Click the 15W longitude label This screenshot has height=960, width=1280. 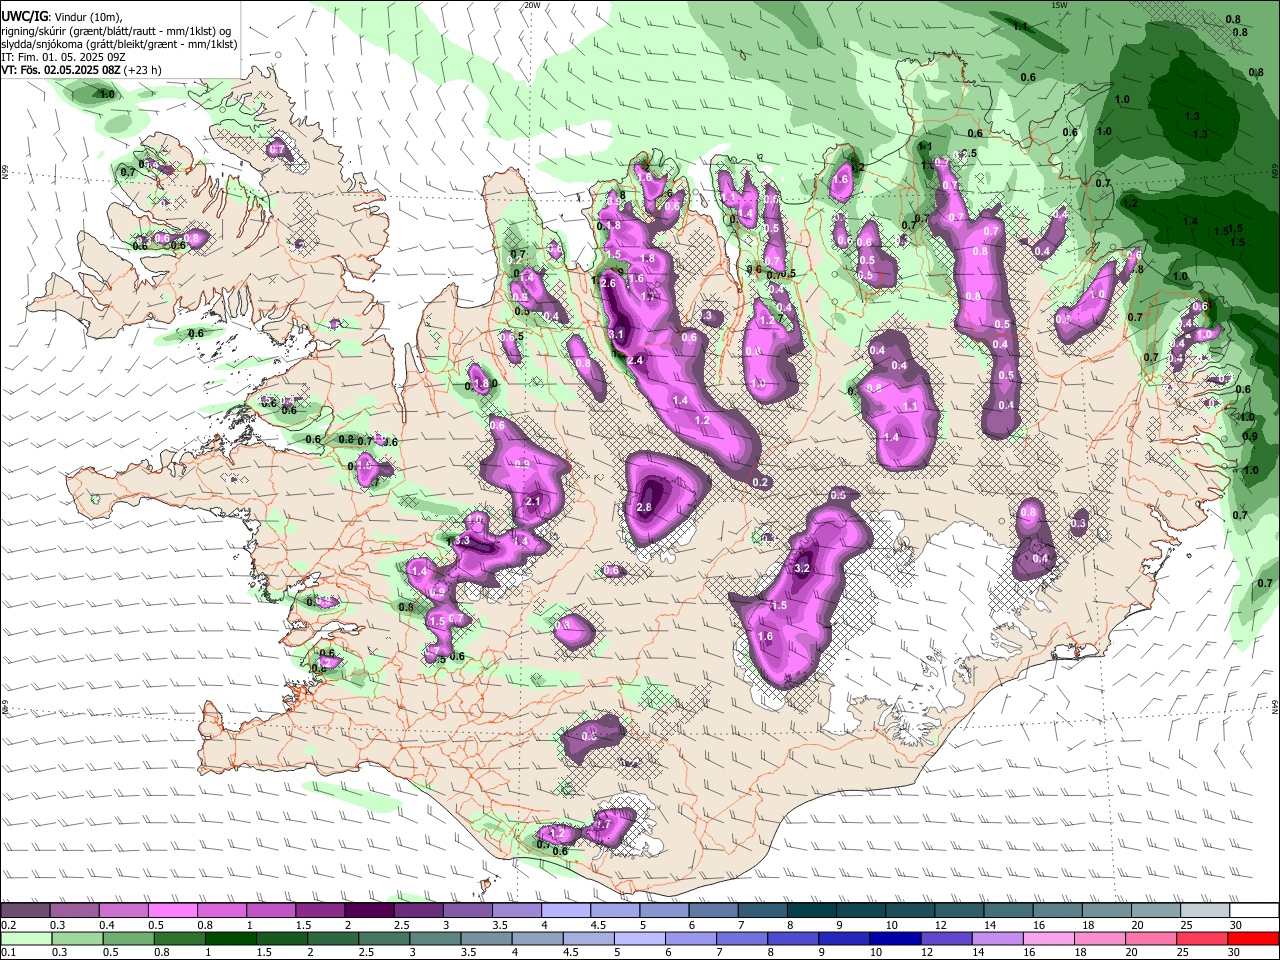click(x=1059, y=5)
